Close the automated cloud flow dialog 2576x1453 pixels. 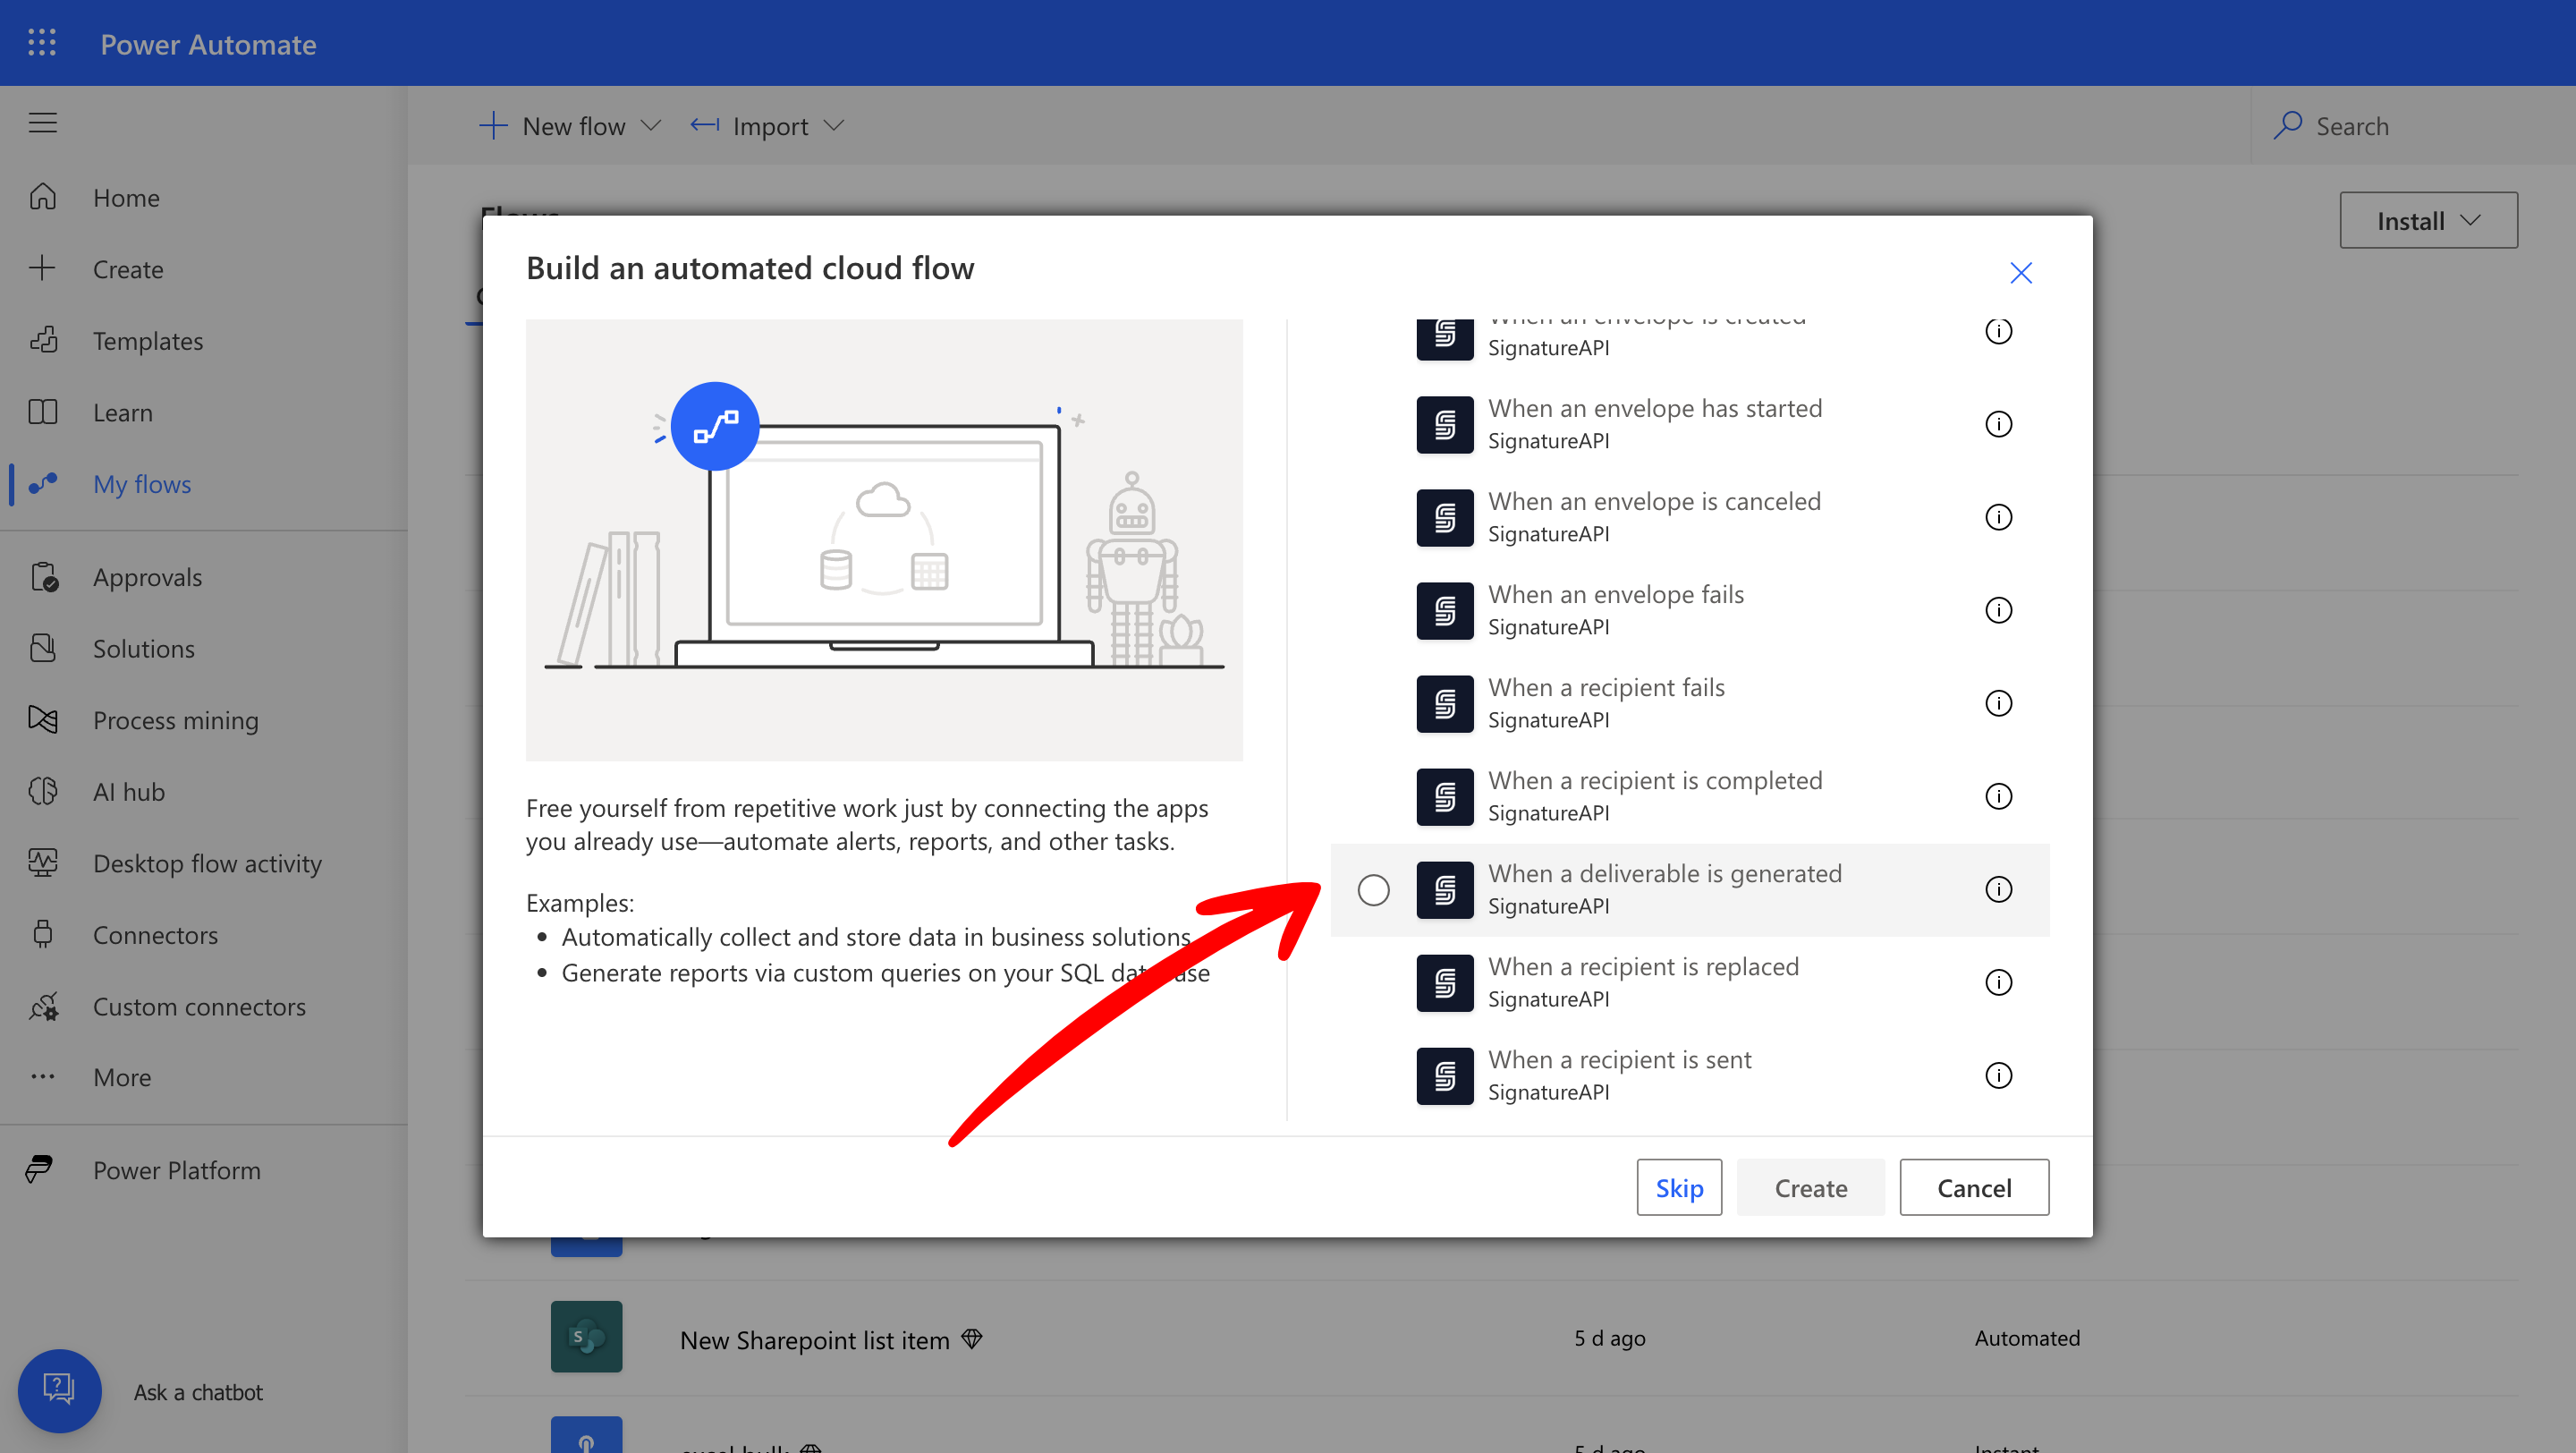2020,272
